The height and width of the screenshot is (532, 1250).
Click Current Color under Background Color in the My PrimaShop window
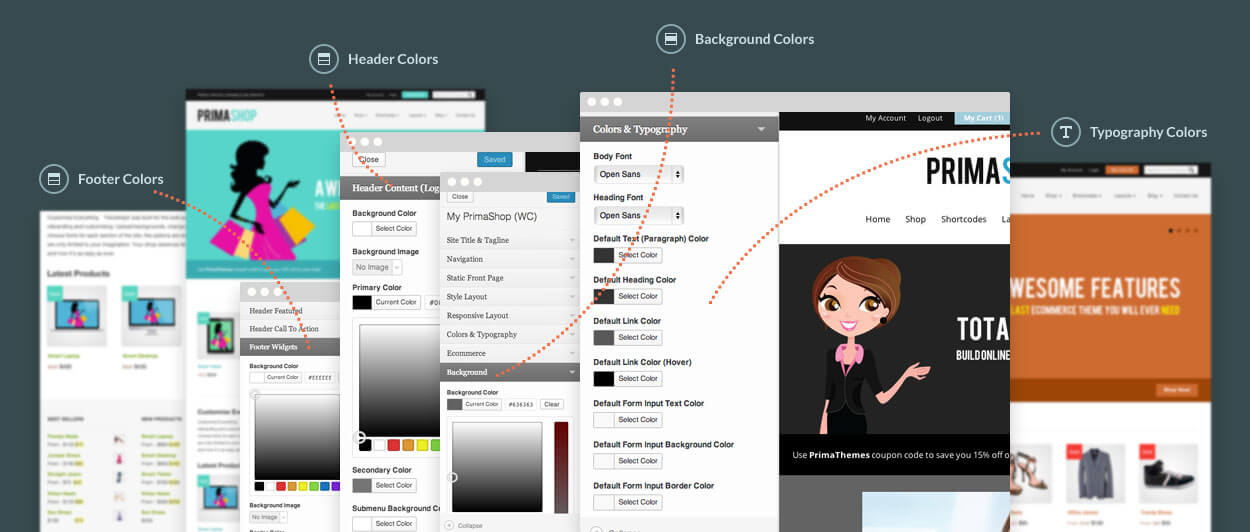click(482, 405)
